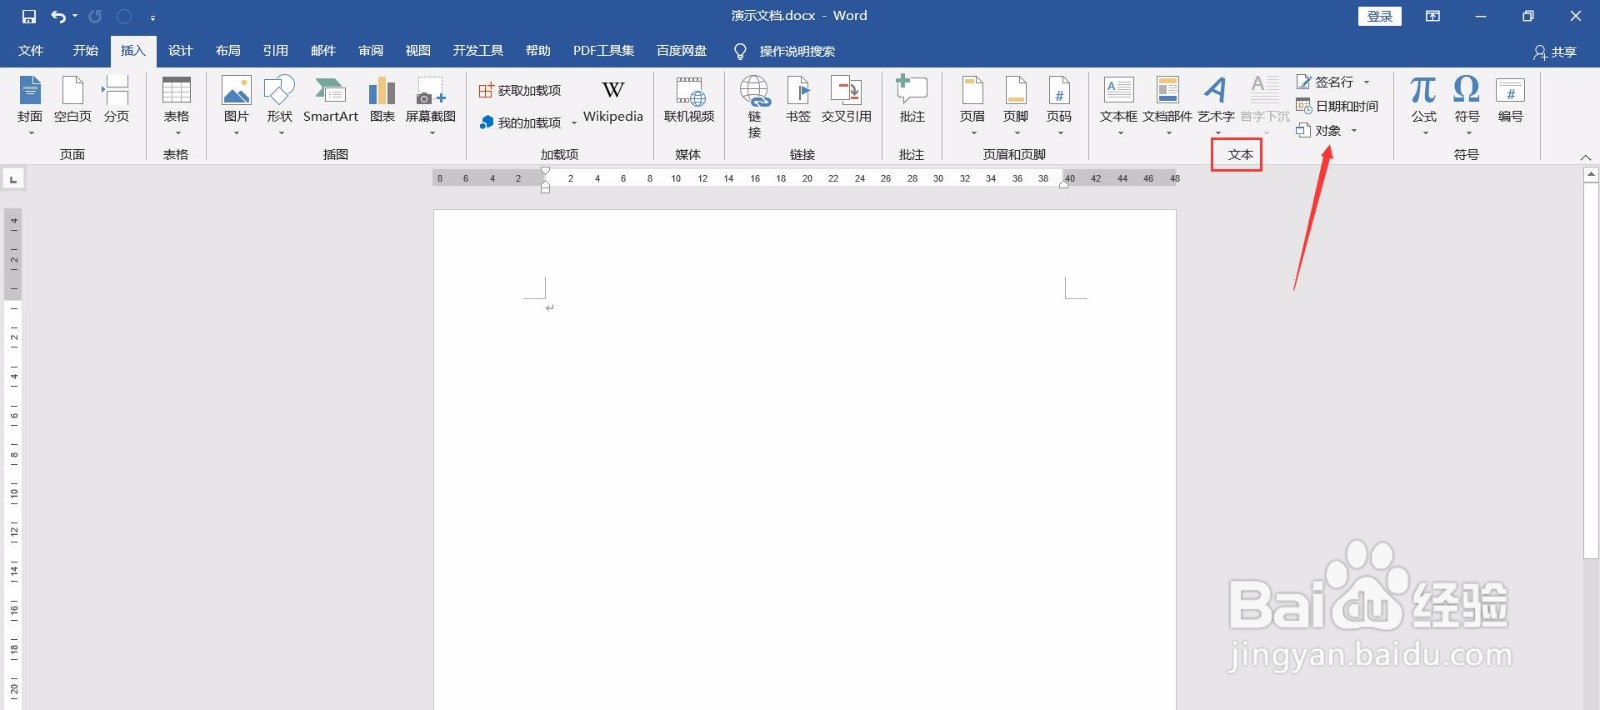This screenshot has width=1600, height=710.
Task: Open the Developer (开发工具) tab
Action: pos(478,51)
